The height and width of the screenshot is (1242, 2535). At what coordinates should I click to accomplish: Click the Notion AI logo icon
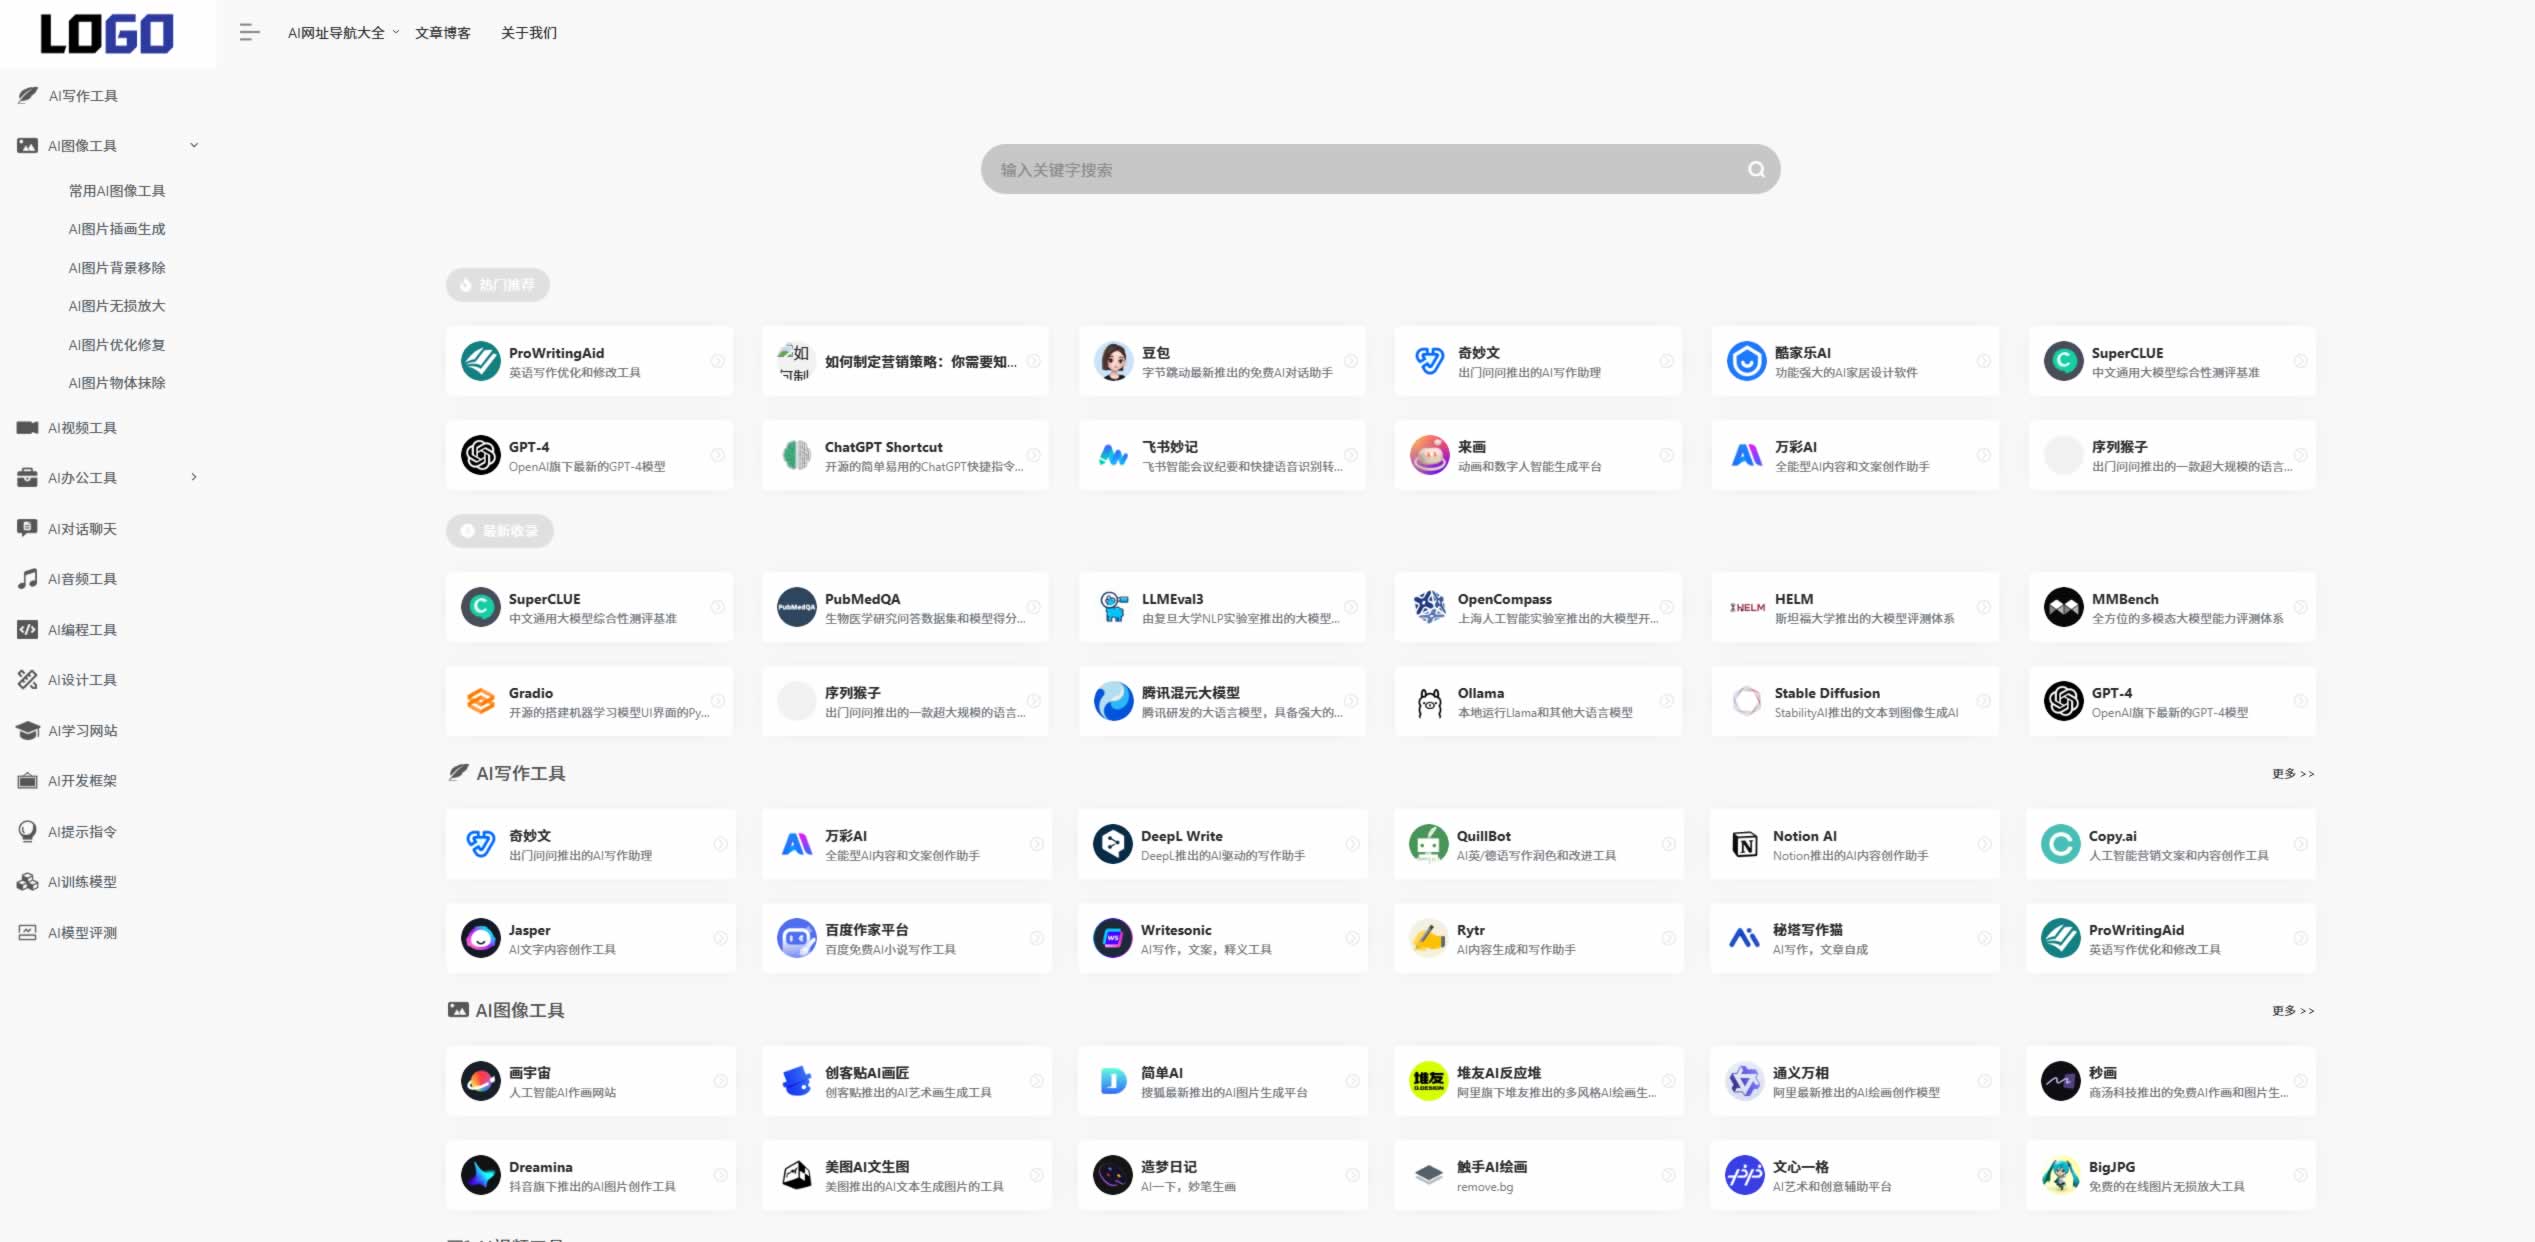click(1744, 844)
